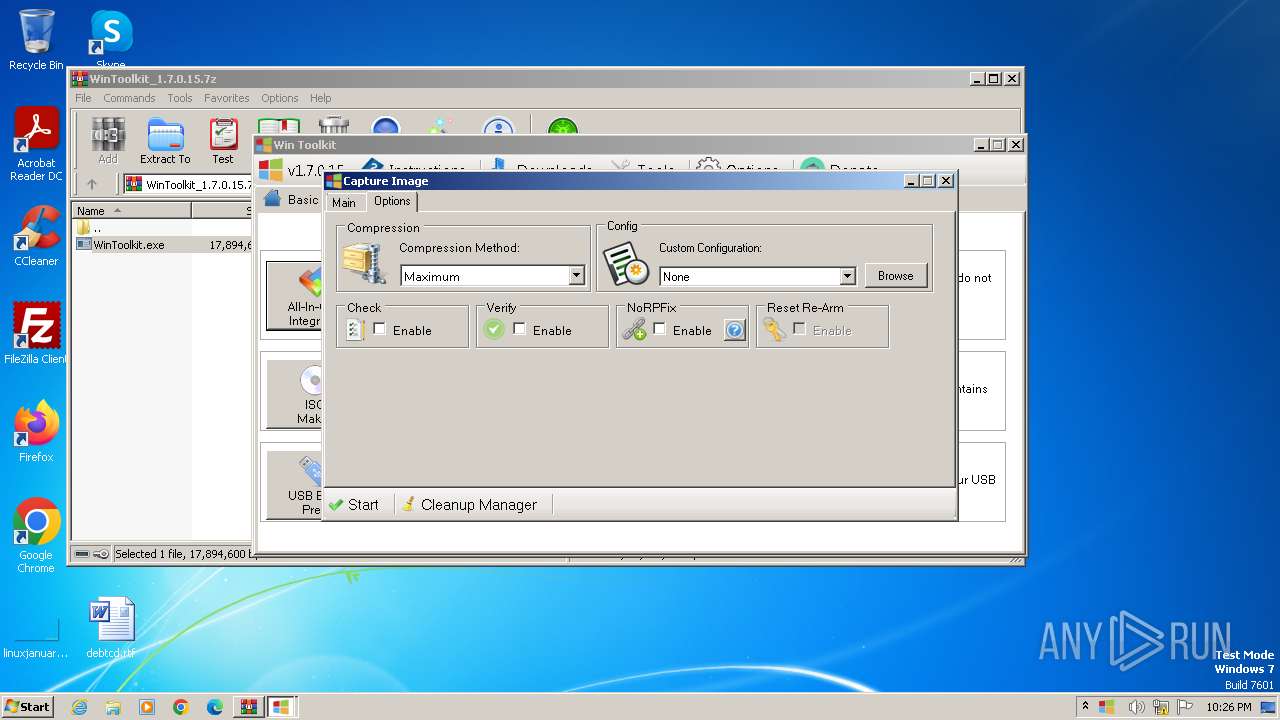Select WinToolkit.exe file row

click(x=163, y=244)
